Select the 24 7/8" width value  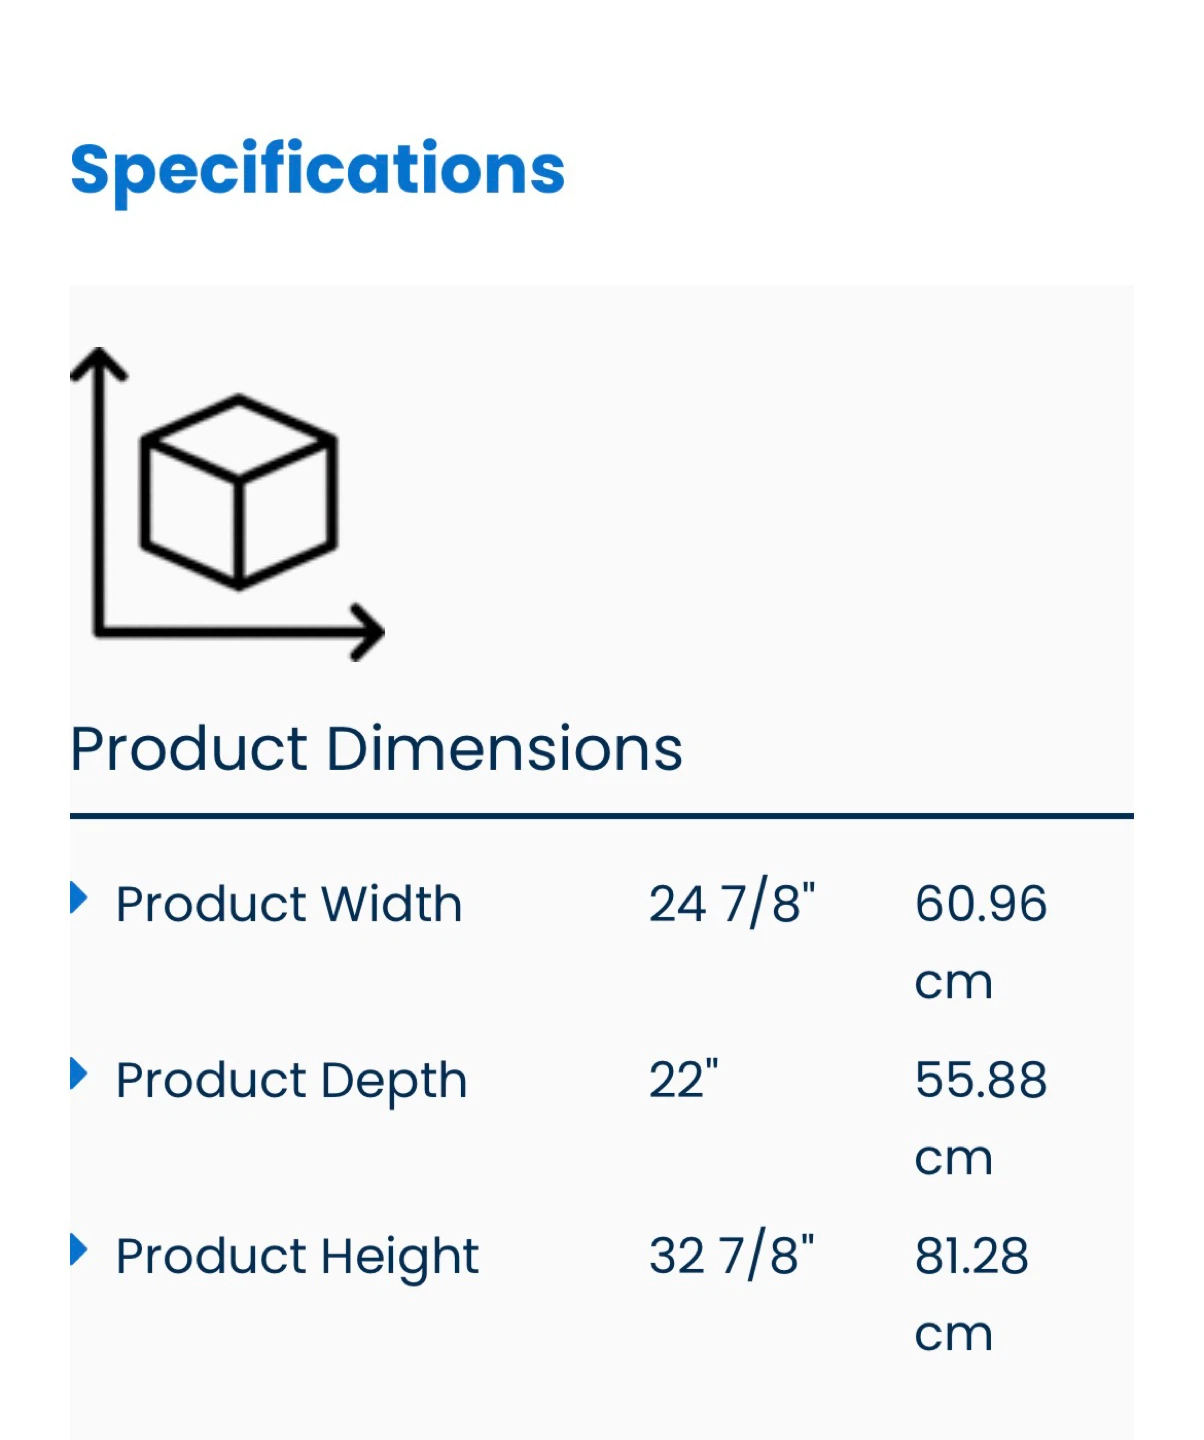732,904
